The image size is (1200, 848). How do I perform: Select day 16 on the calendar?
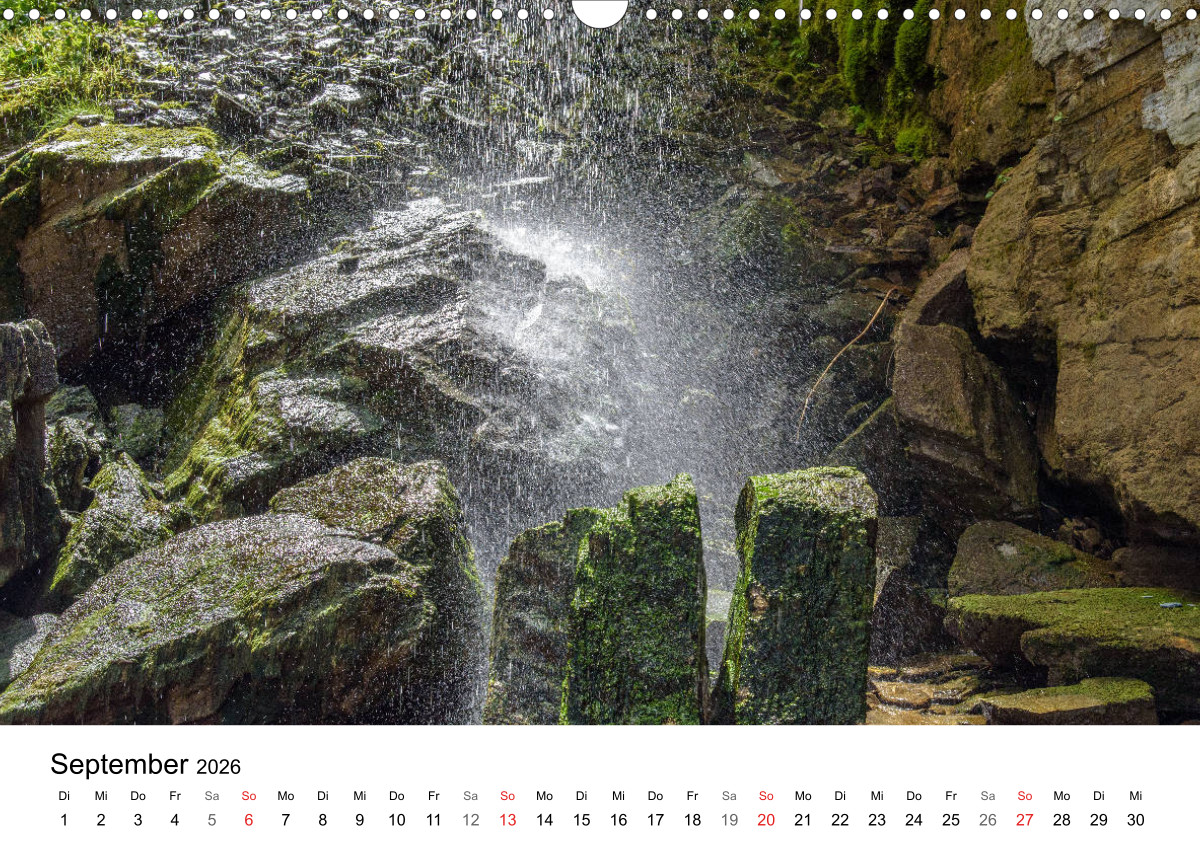point(618,820)
